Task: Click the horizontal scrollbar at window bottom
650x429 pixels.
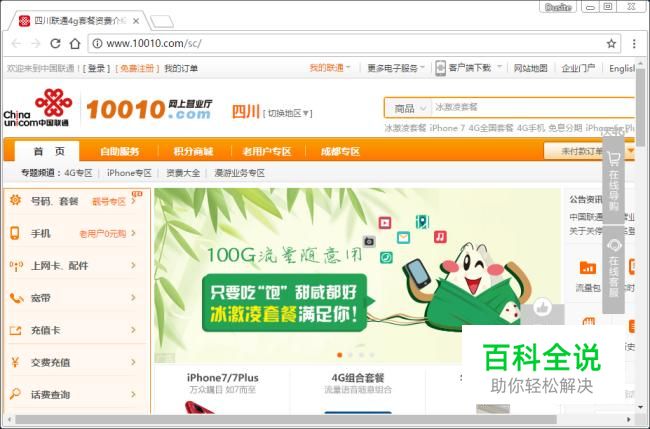Action: pos(286,419)
